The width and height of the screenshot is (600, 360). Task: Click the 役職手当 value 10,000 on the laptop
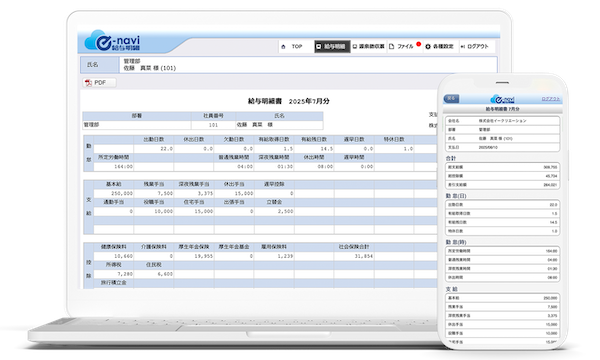pos(153,212)
